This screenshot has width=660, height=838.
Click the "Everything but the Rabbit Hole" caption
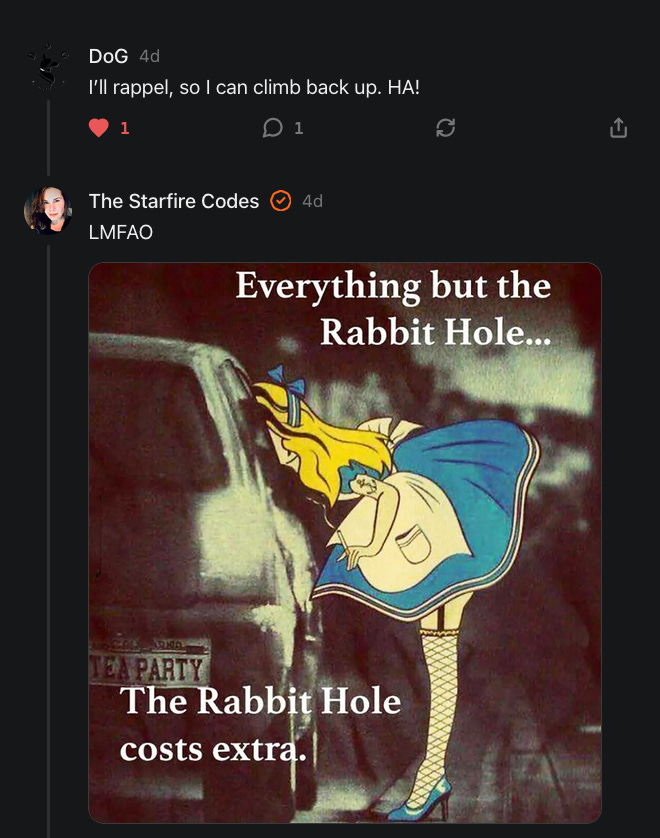point(394,308)
